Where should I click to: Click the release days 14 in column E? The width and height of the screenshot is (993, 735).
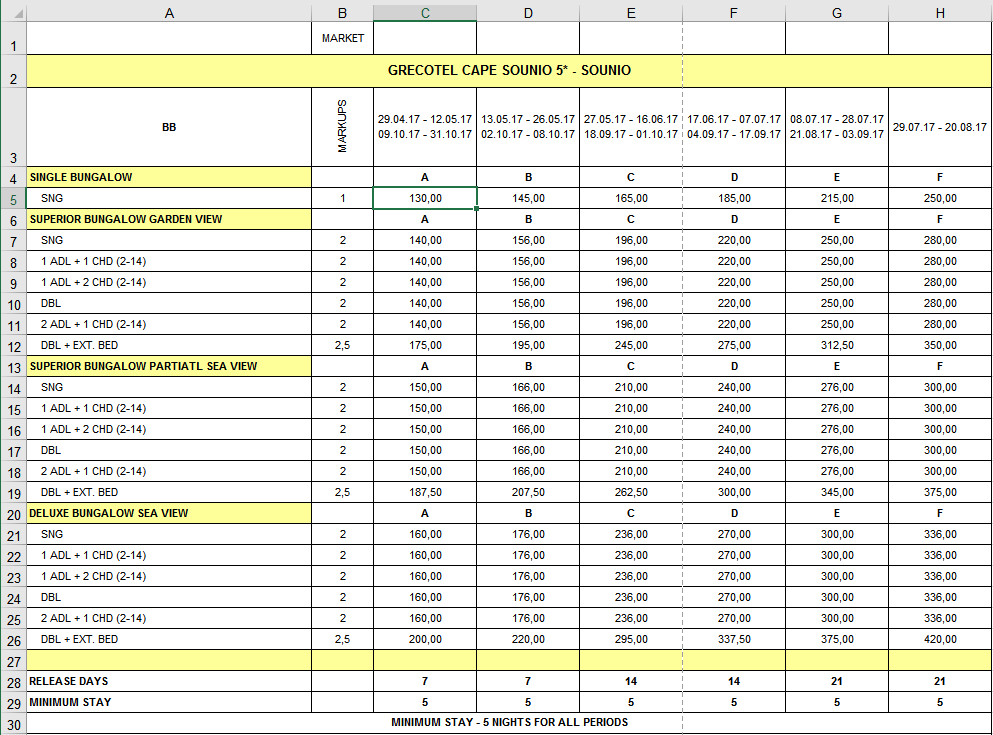coord(631,681)
